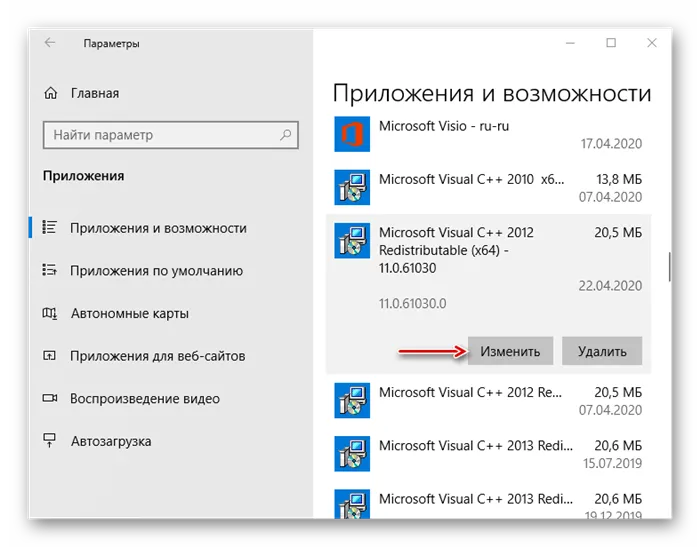Click the Microsoft Visio Office icon
This screenshot has height=547, width=700.
pos(351,134)
